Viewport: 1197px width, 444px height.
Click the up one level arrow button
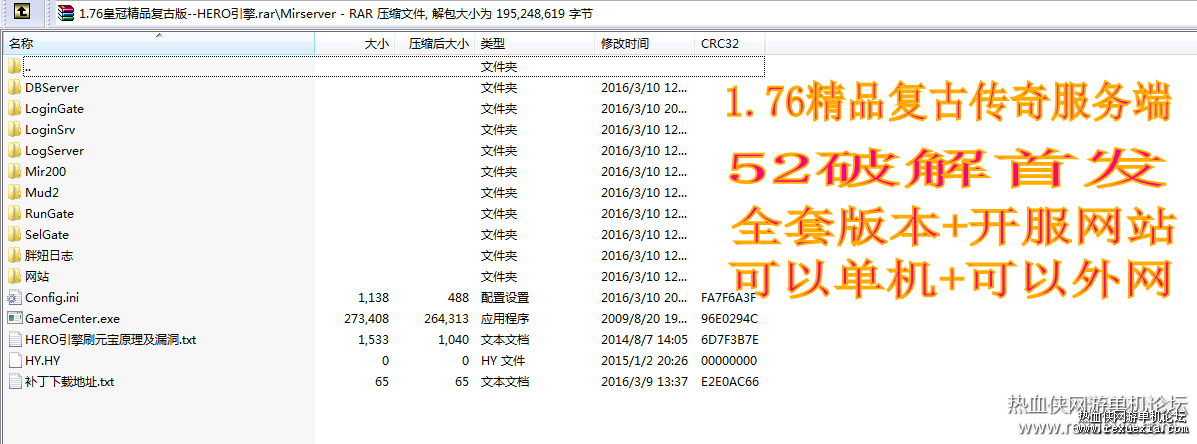tap(22, 11)
